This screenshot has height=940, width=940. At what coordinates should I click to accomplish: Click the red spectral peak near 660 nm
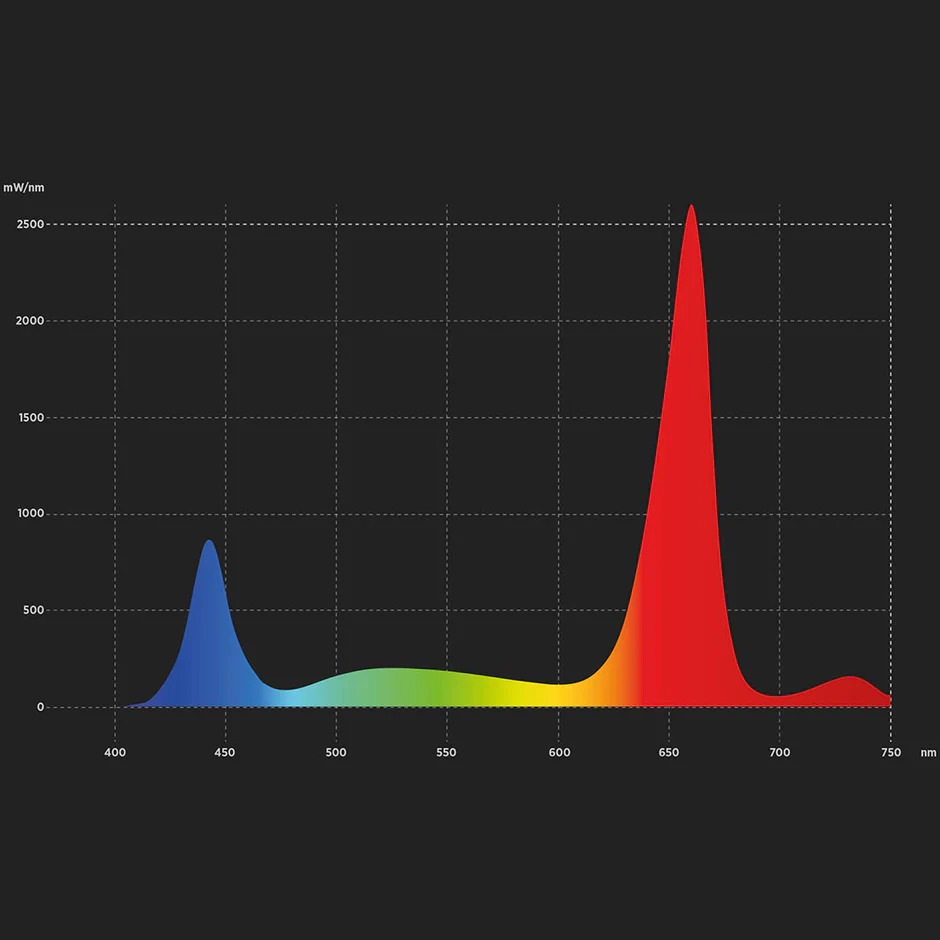click(692, 300)
